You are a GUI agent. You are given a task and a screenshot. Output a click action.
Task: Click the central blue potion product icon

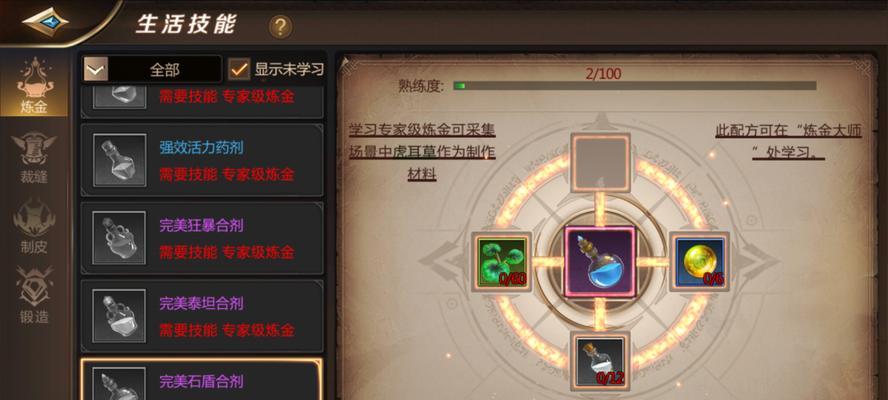(600, 262)
